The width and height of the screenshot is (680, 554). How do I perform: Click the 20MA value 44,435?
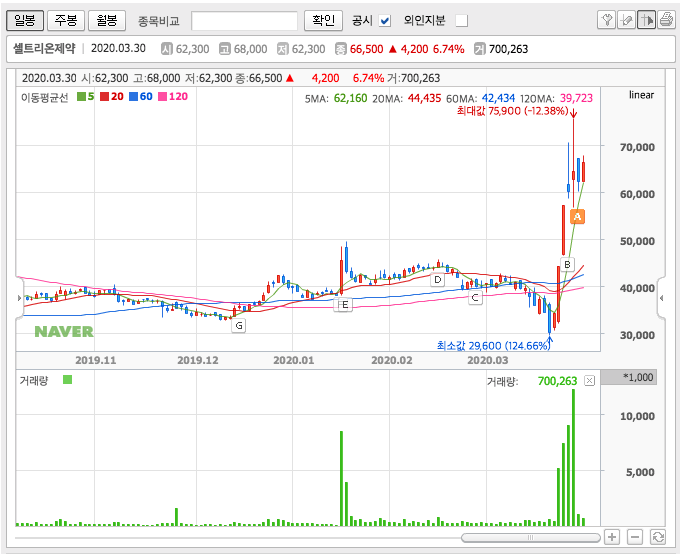424,98
